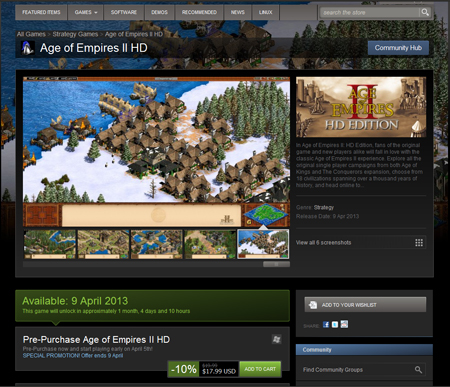This screenshot has height=387, width=450.
Task: Share on Twitter icon
Action: [x=335, y=325]
